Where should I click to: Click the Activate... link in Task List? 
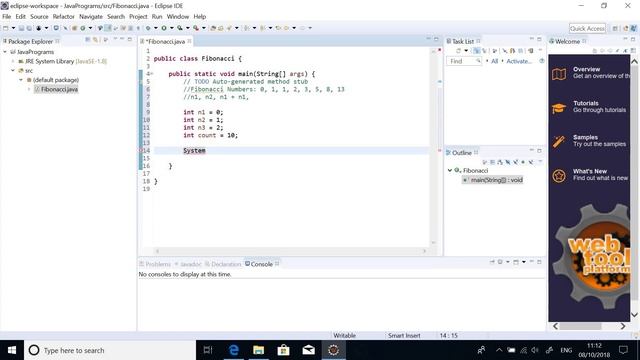click(x=519, y=61)
